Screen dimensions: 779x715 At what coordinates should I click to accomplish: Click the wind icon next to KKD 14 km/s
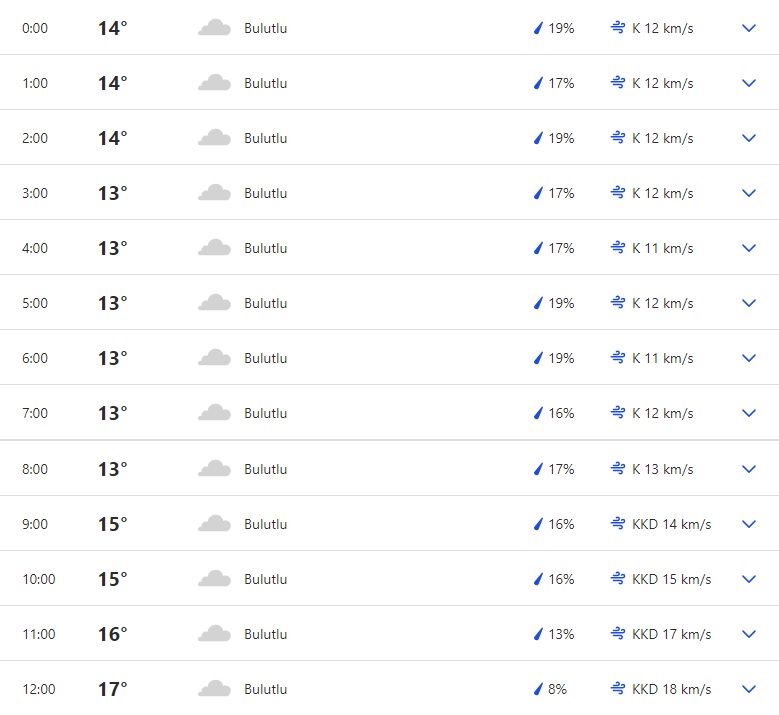618,524
